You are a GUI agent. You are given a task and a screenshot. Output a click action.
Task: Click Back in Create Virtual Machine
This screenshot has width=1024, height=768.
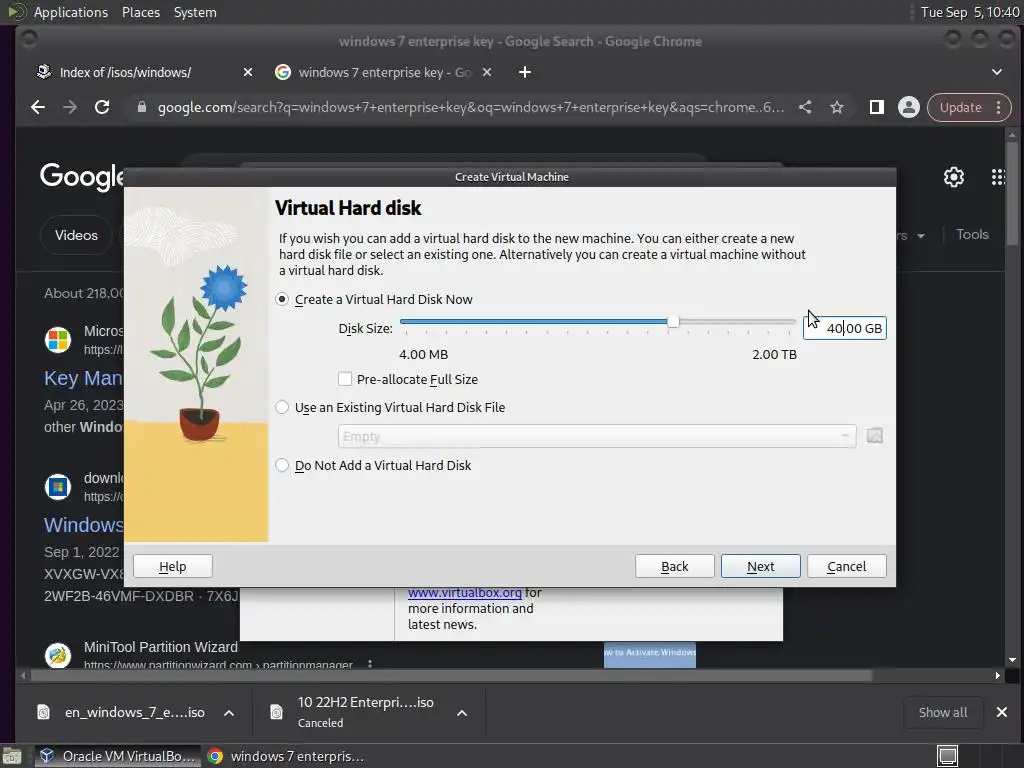[675, 566]
